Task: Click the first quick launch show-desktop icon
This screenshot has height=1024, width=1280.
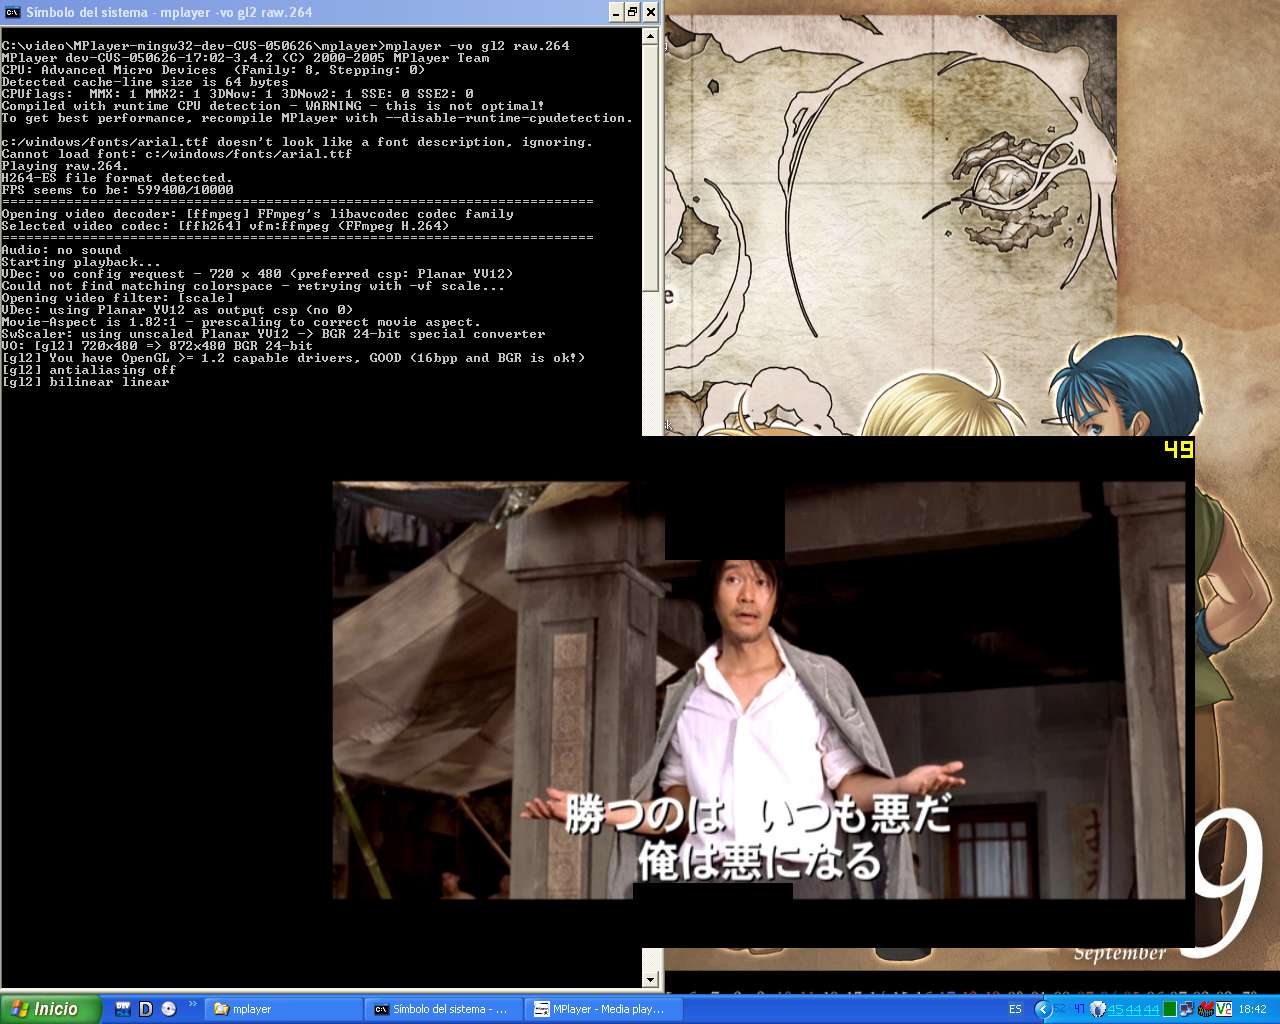Action: [x=123, y=1009]
